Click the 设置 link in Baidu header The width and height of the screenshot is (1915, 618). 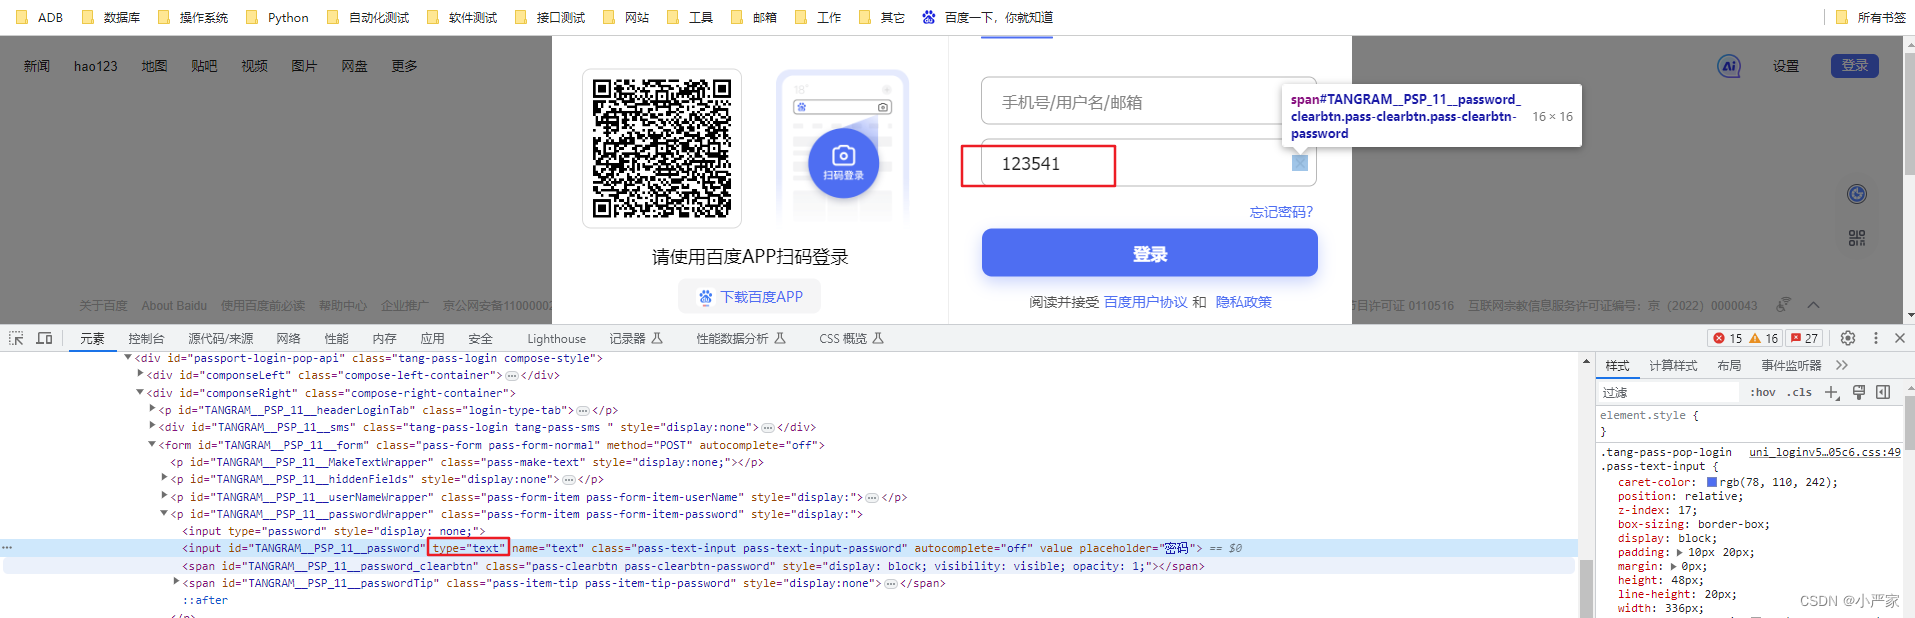(x=1786, y=66)
